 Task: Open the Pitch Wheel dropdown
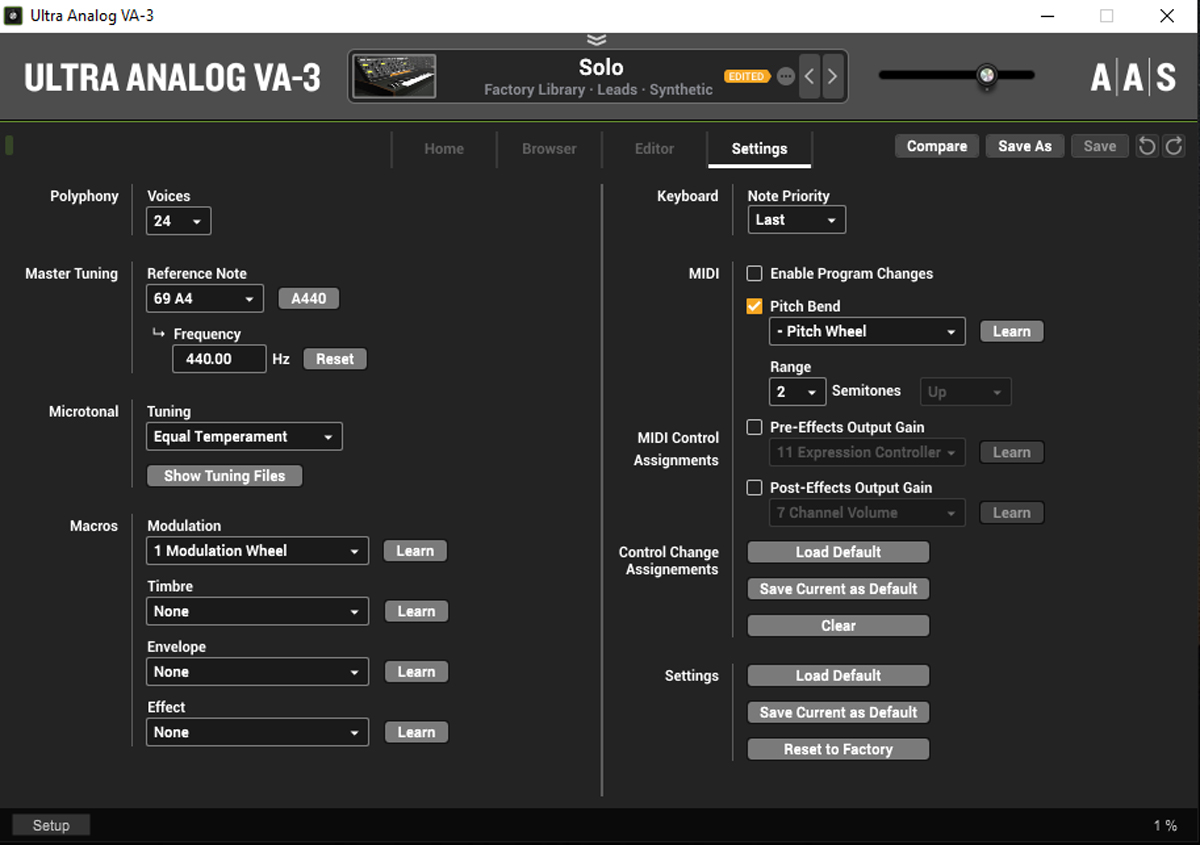[867, 331]
